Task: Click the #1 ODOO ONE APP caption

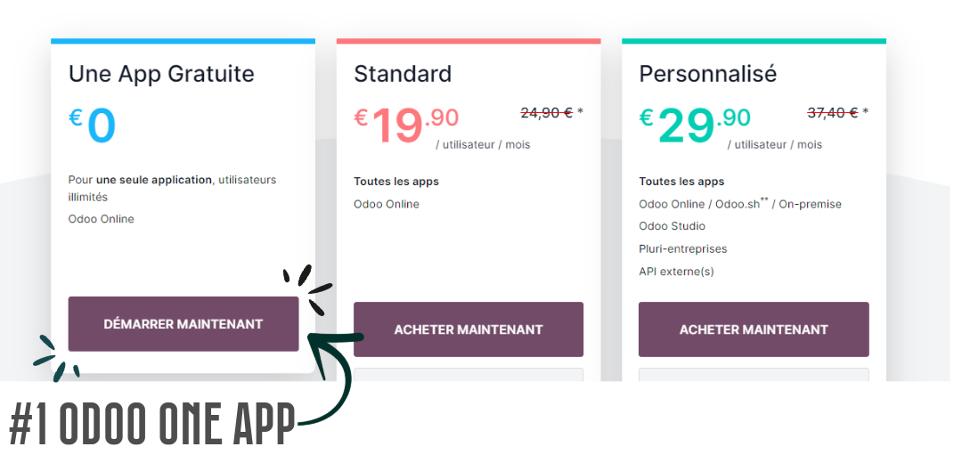Action: pyautogui.click(x=152, y=425)
